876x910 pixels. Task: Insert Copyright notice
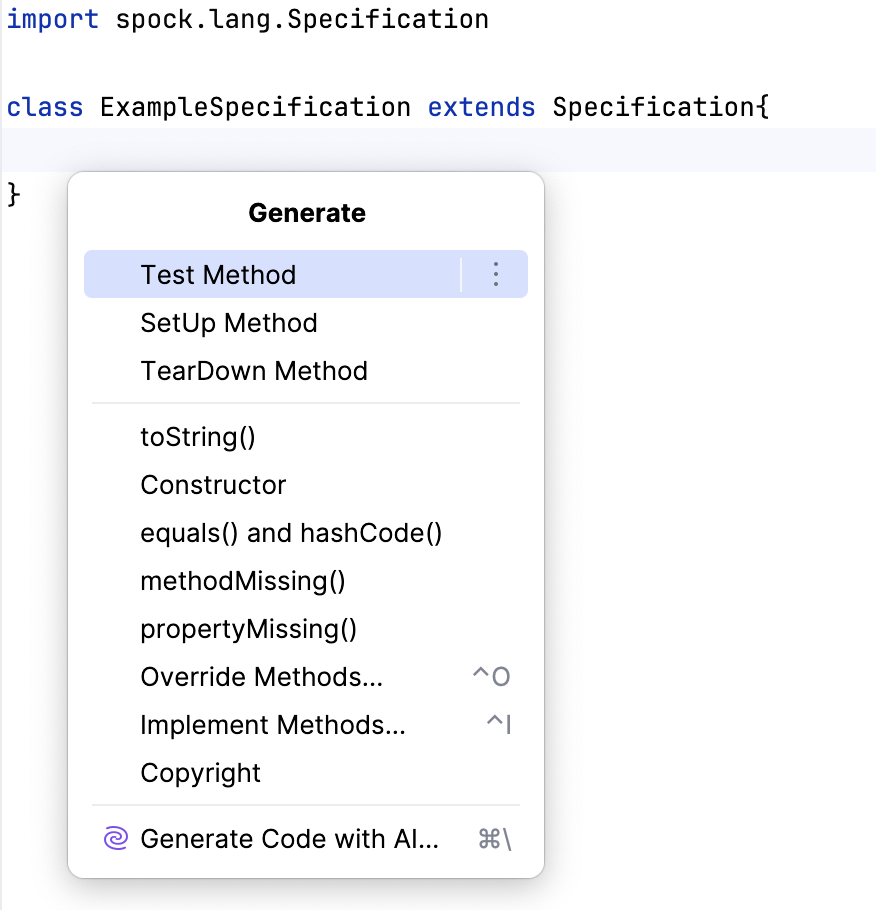tap(199, 772)
